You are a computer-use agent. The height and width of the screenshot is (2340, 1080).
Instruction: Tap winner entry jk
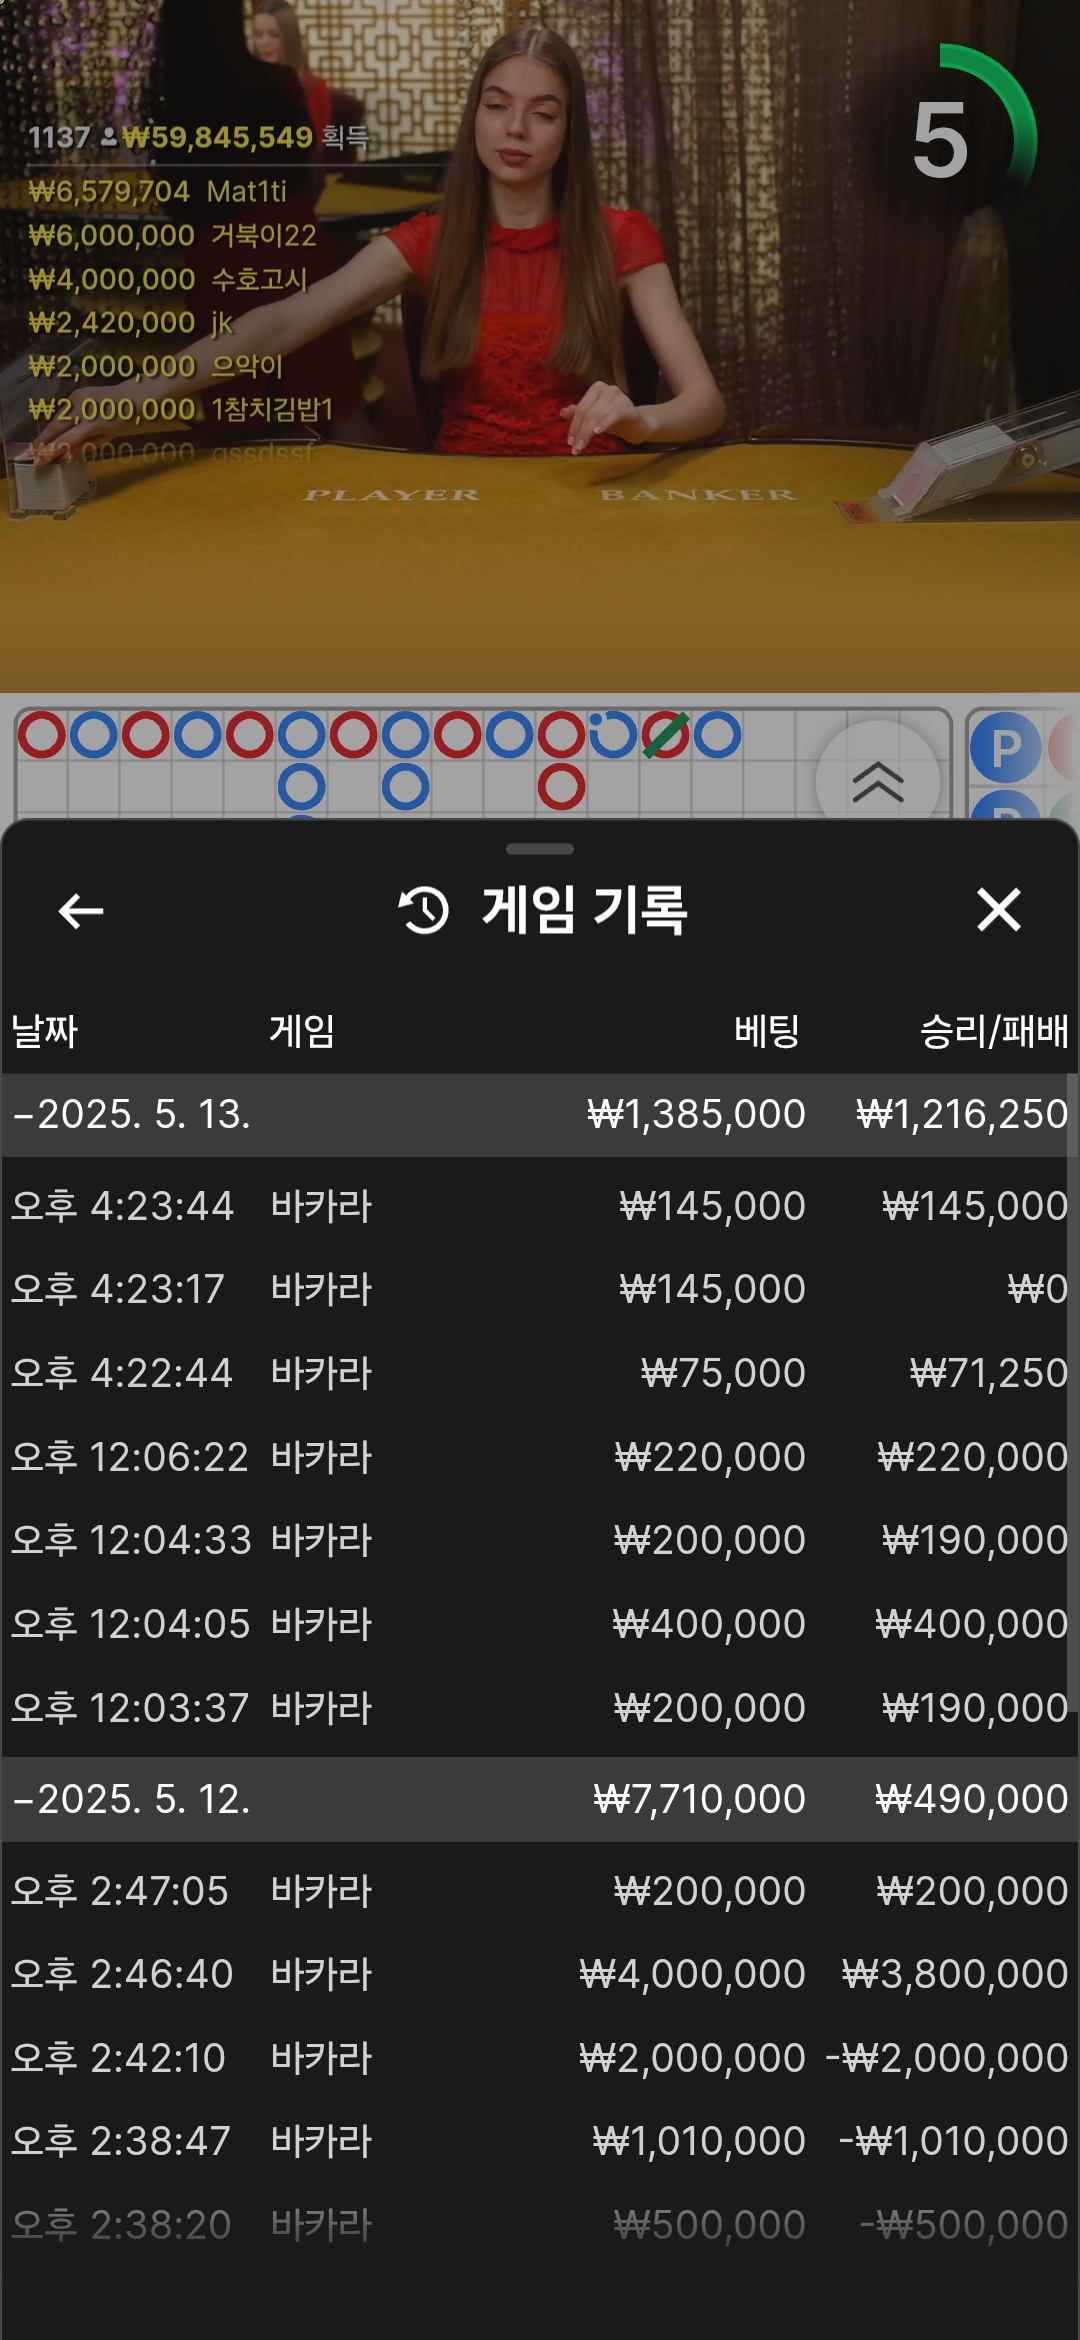(131, 322)
